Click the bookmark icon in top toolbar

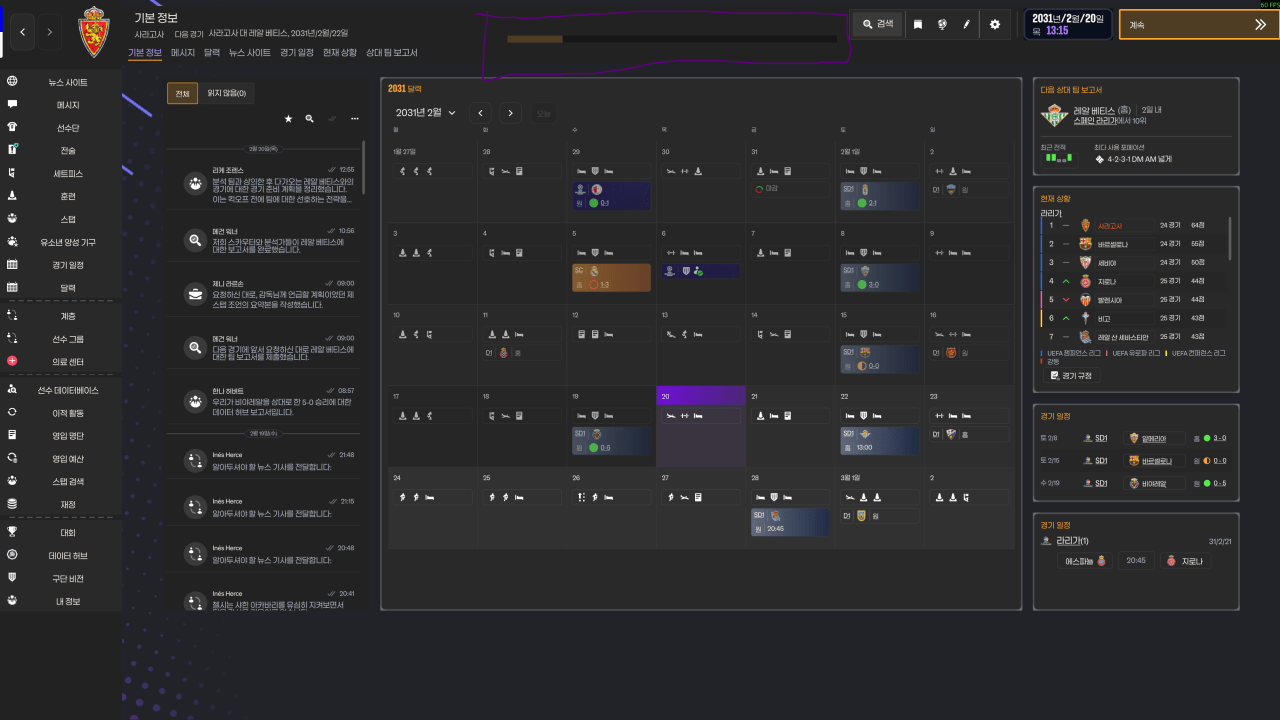coord(918,25)
